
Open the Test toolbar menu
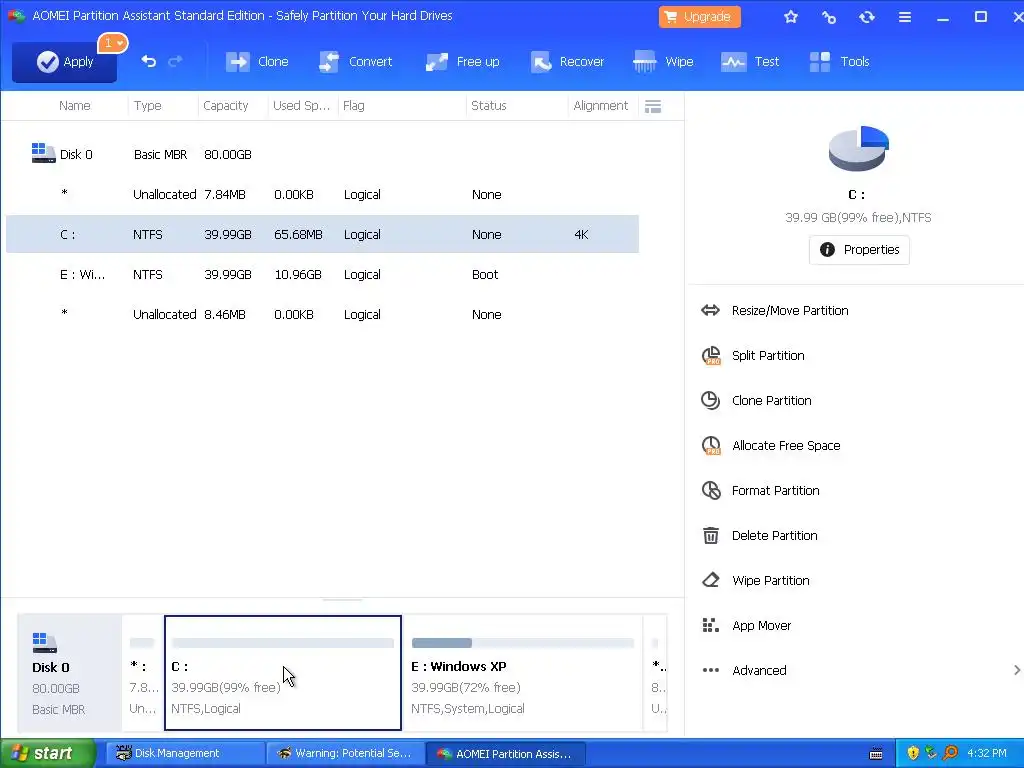click(750, 62)
